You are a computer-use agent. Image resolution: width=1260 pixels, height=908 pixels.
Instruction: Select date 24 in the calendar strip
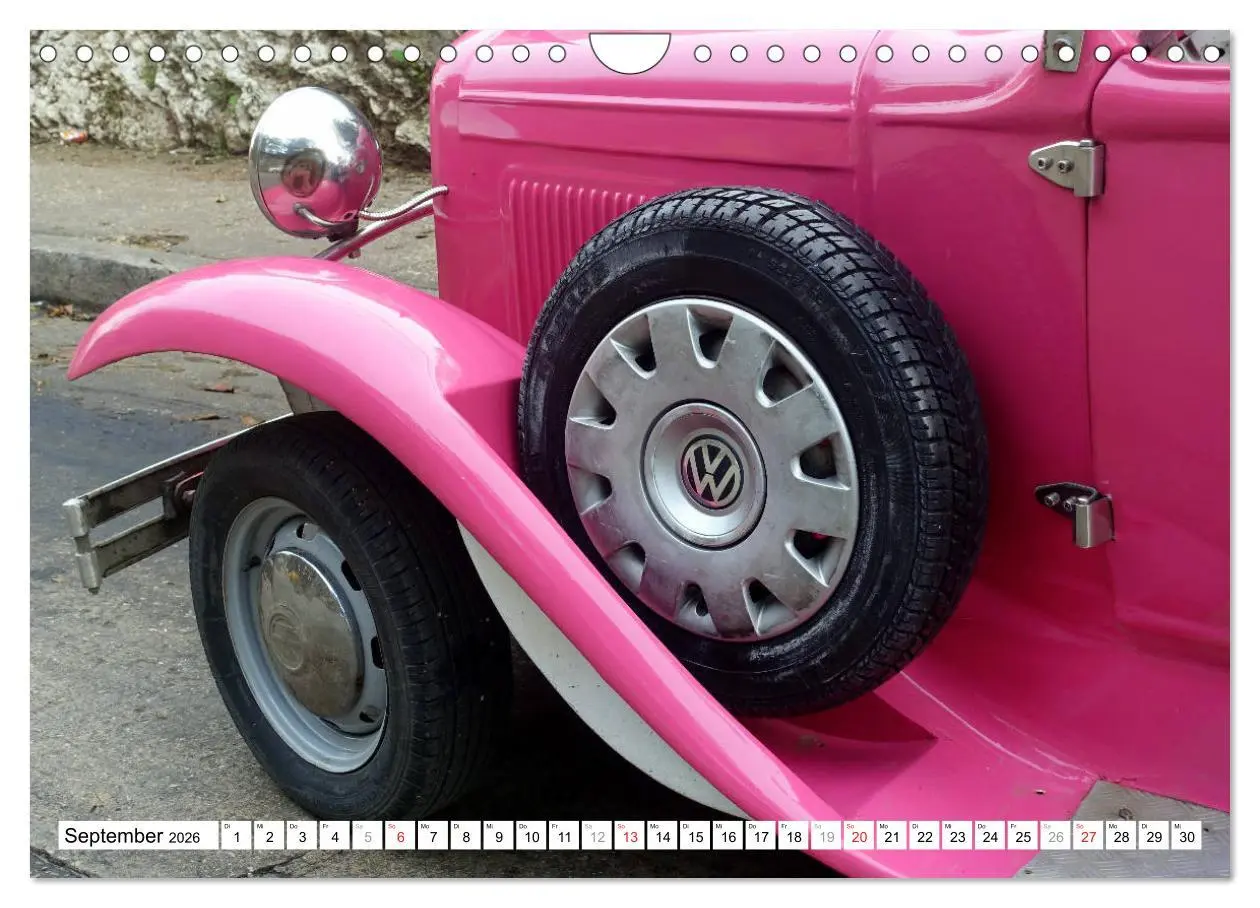click(989, 836)
